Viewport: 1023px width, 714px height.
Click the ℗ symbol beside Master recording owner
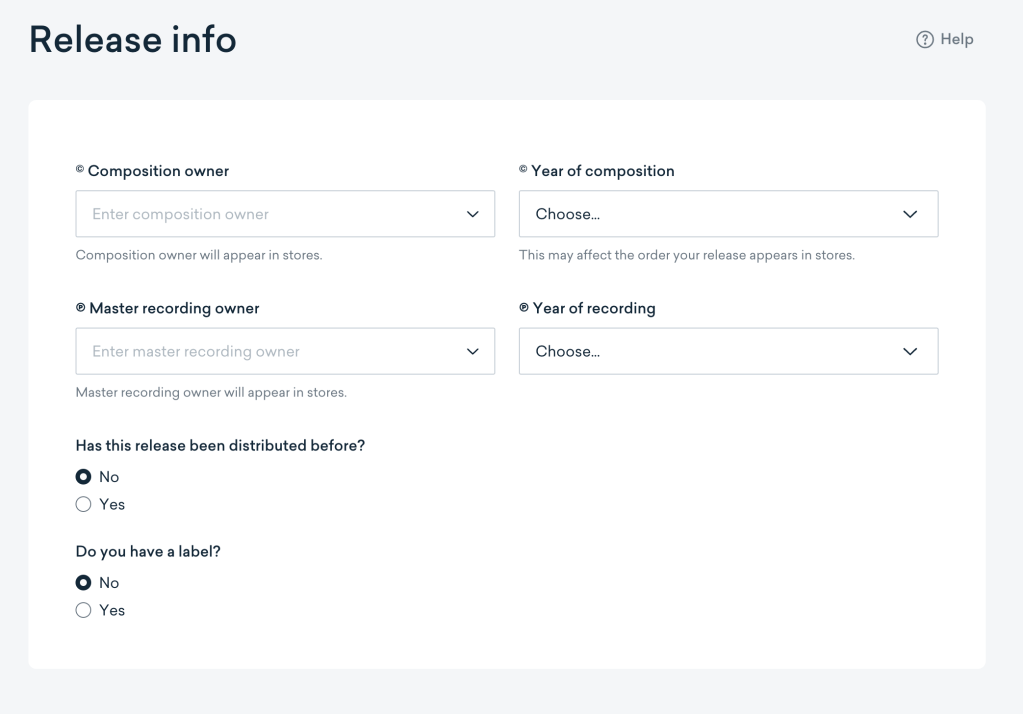(81, 308)
